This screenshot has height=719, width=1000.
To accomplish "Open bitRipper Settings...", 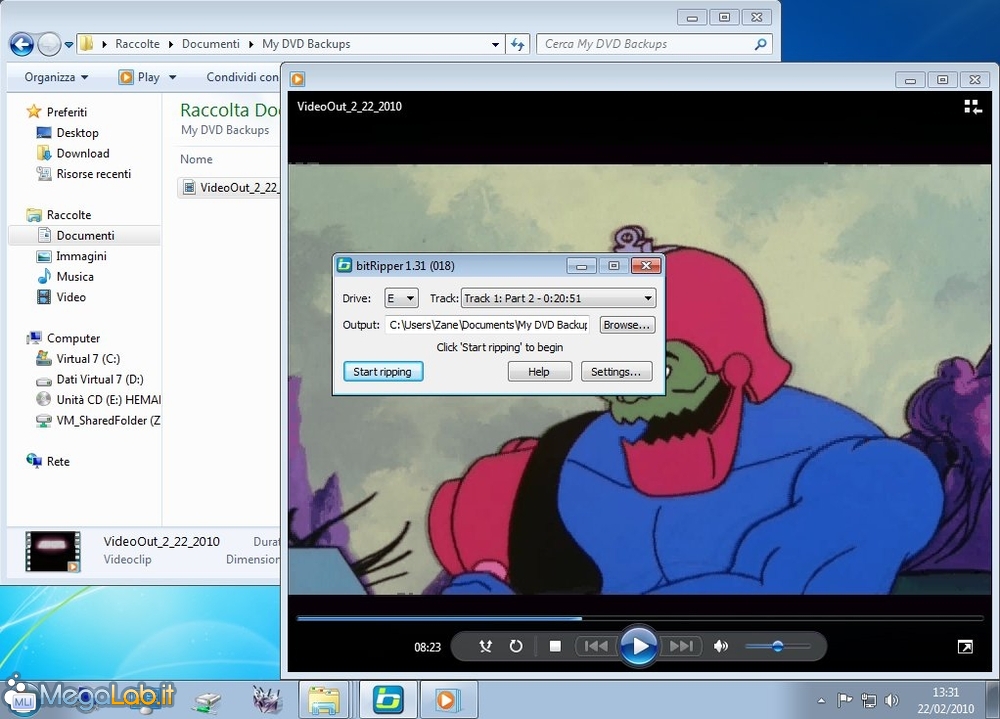I will 616,371.
